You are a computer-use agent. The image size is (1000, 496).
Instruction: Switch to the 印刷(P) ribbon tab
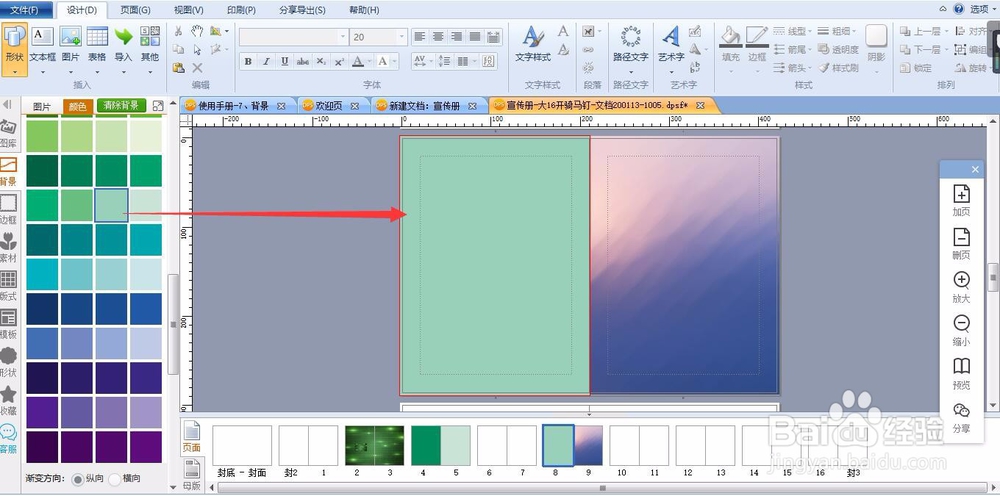pos(242,10)
